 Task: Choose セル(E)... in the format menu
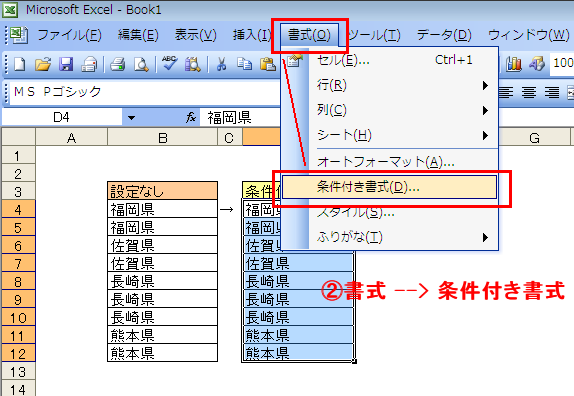(x=390, y=60)
